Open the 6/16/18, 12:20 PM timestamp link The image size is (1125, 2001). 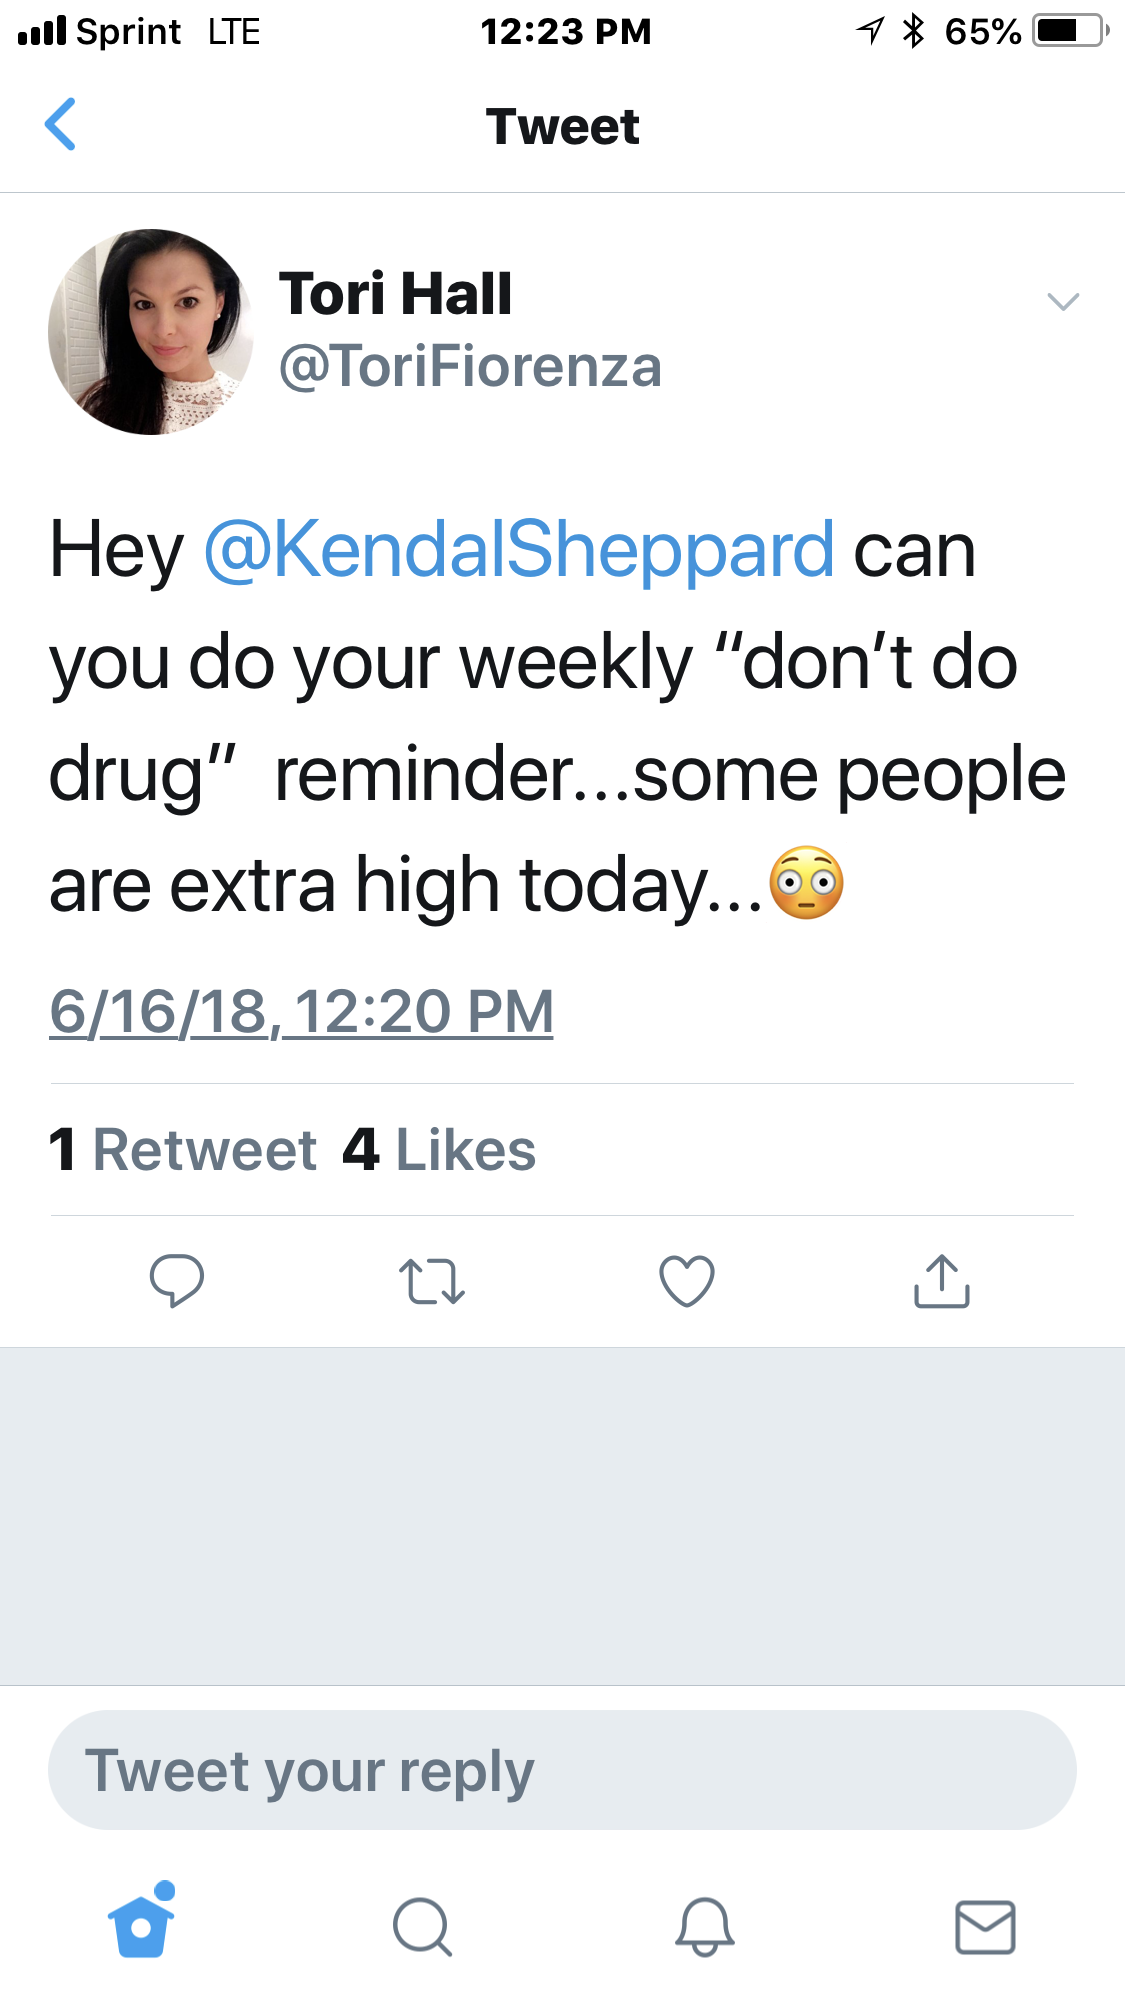click(x=301, y=1011)
